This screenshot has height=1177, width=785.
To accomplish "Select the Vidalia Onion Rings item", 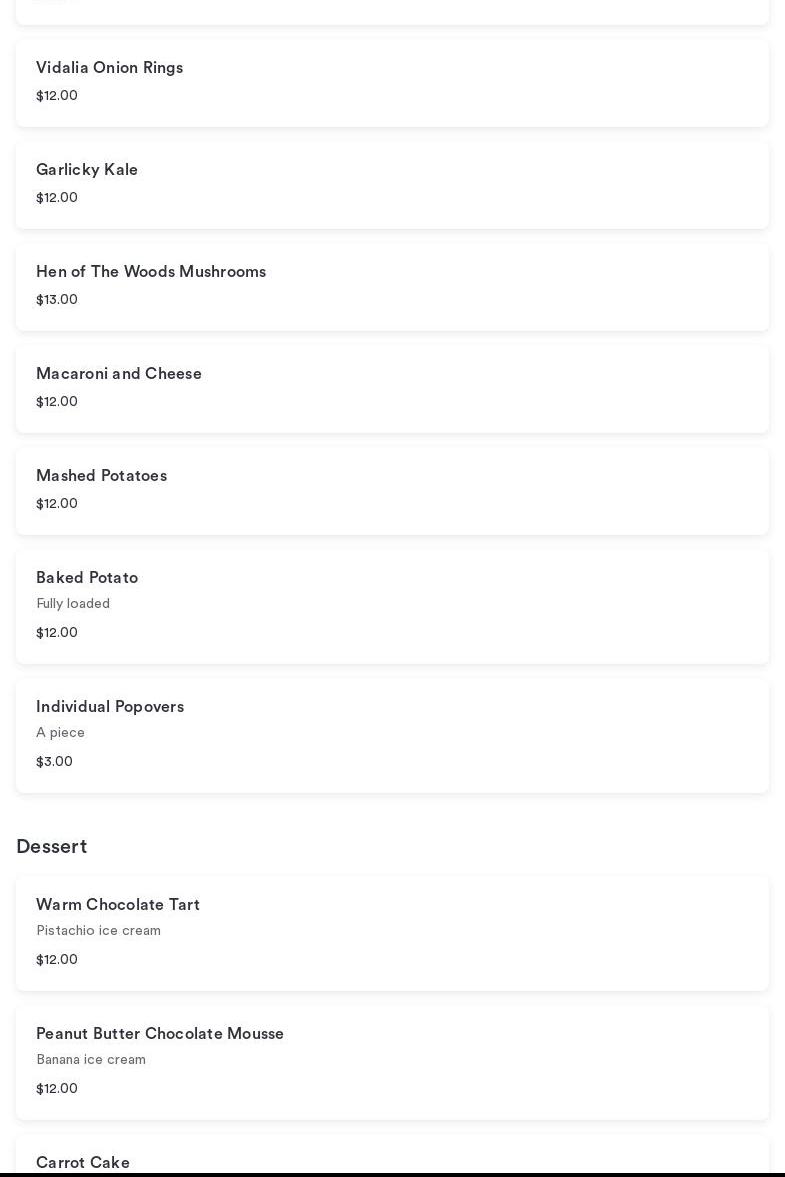I will tap(110, 68).
